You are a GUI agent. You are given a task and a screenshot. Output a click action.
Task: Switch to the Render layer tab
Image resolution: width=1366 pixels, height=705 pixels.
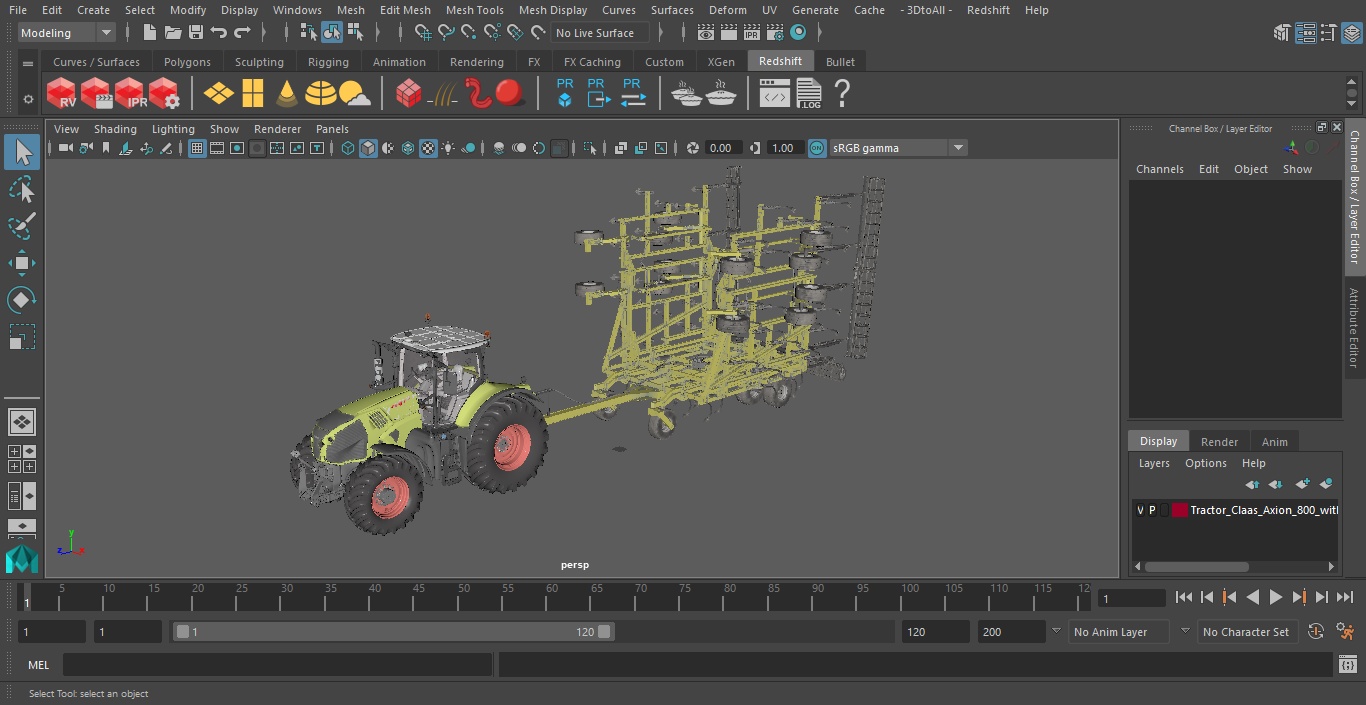1219,441
